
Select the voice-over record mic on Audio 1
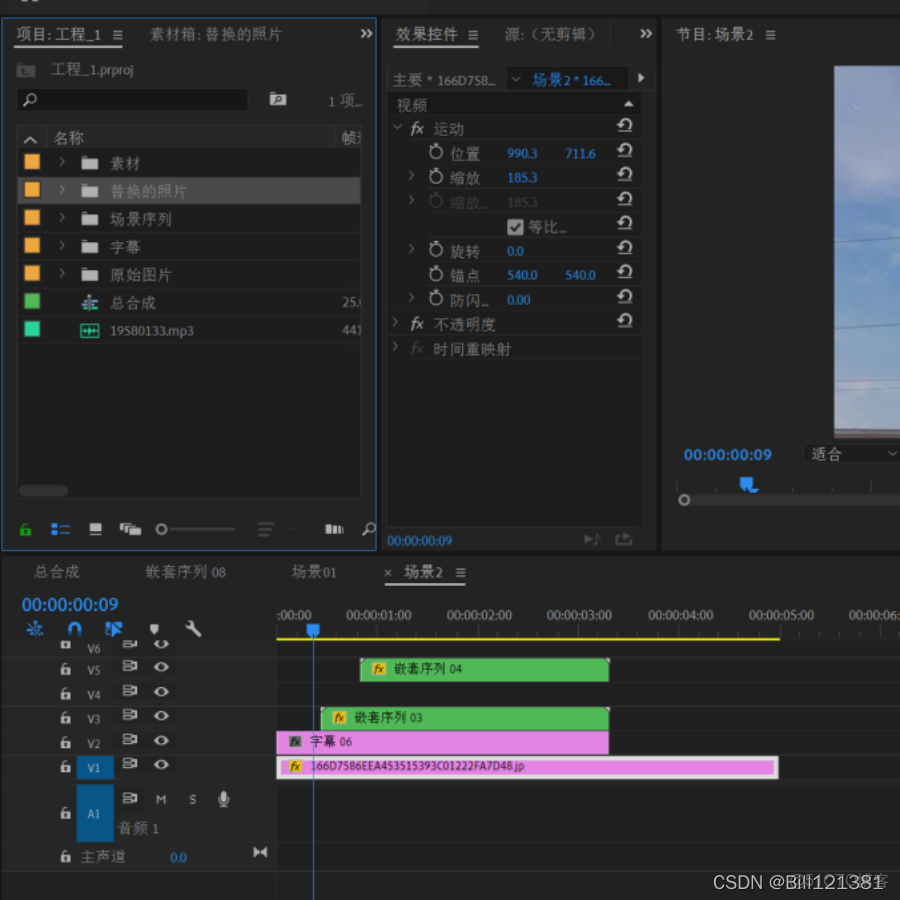[x=223, y=798]
